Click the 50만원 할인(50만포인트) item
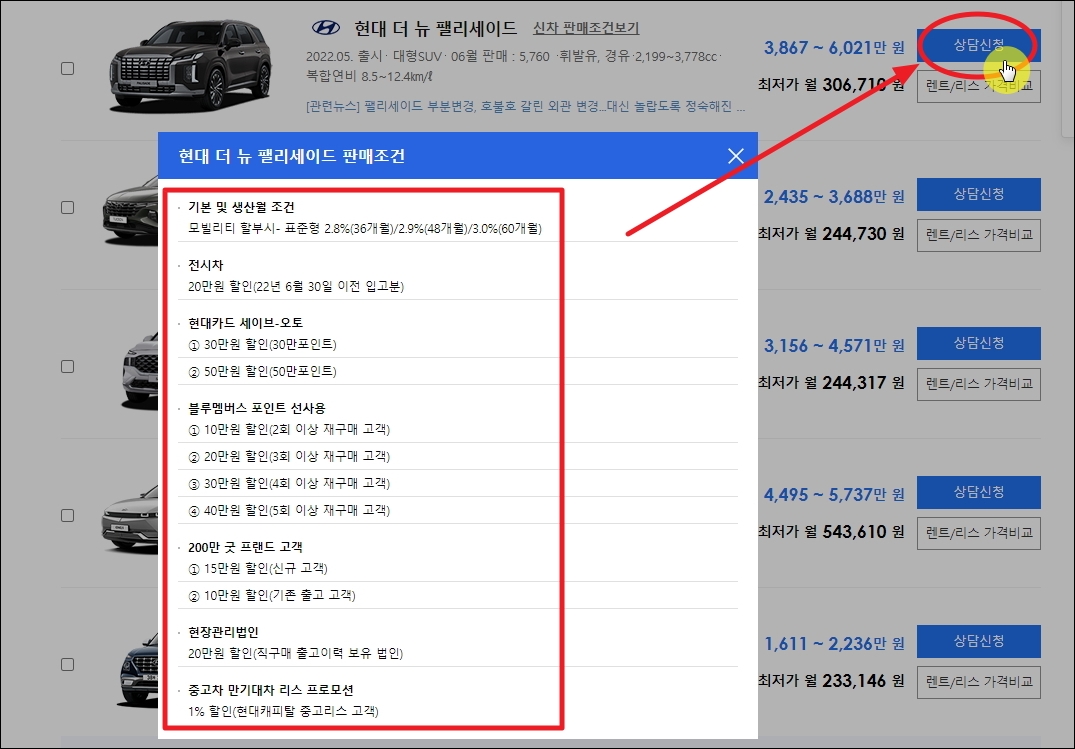The width and height of the screenshot is (1075, 749). 262,372
